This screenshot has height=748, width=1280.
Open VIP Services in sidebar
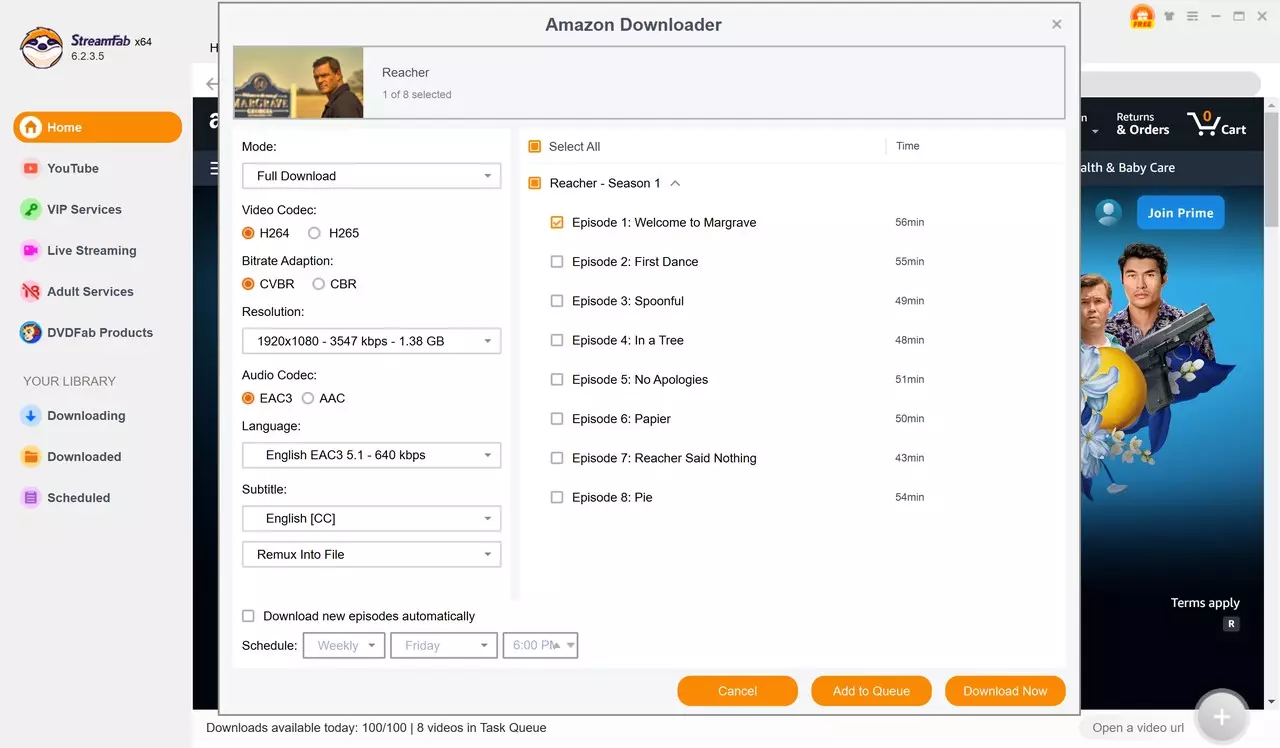click(84, 209)
